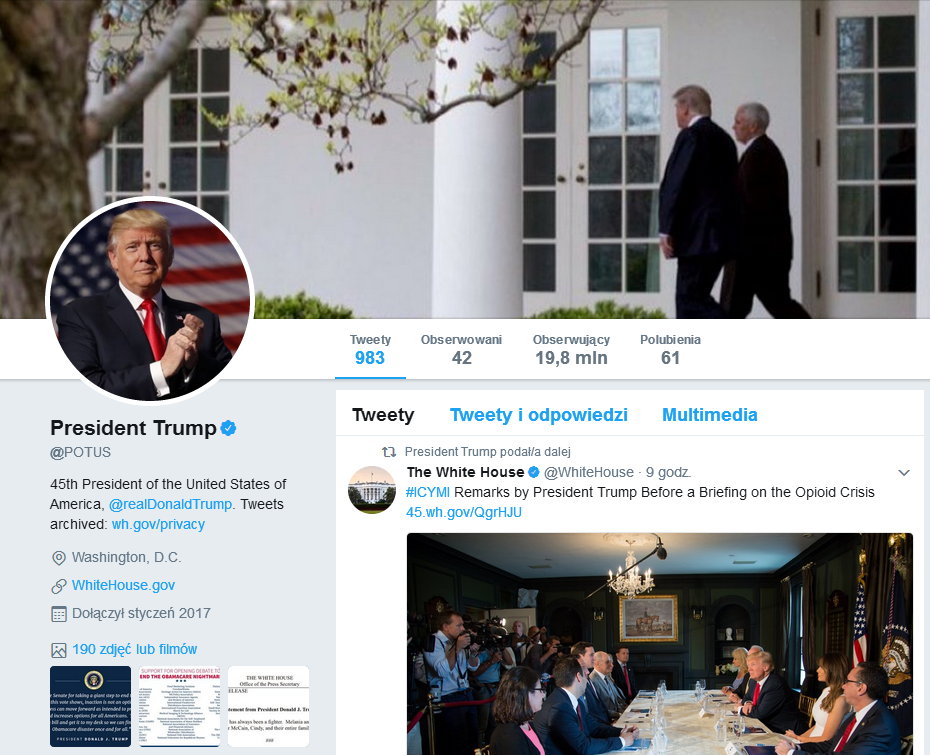
Task: Switch to the Multimedia tab
Action: [709, 415]
